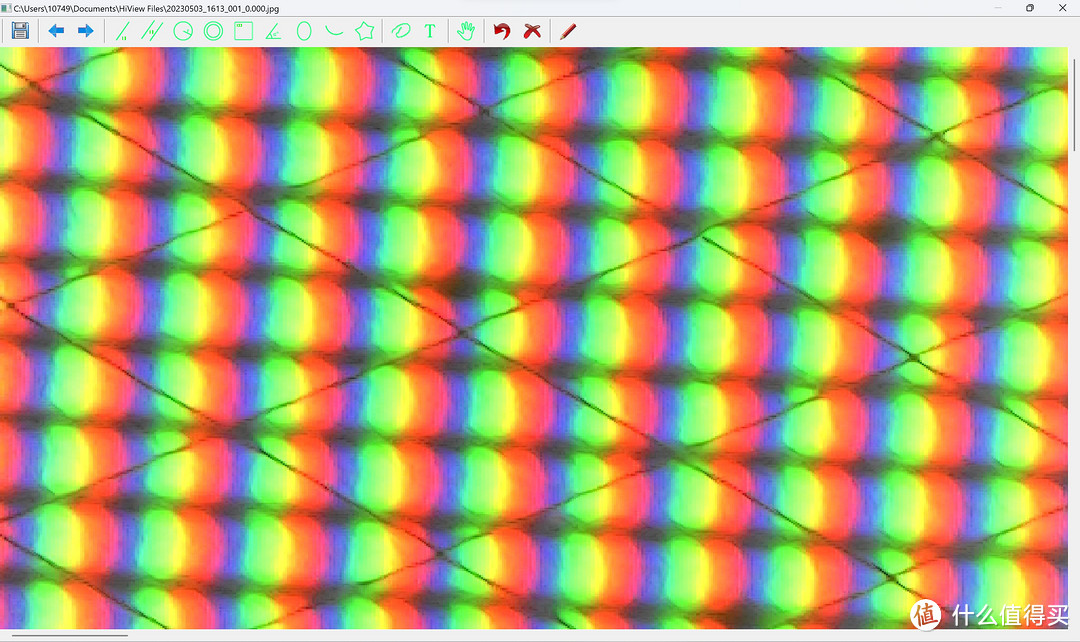Select the line measurement tool

[123, 31]
